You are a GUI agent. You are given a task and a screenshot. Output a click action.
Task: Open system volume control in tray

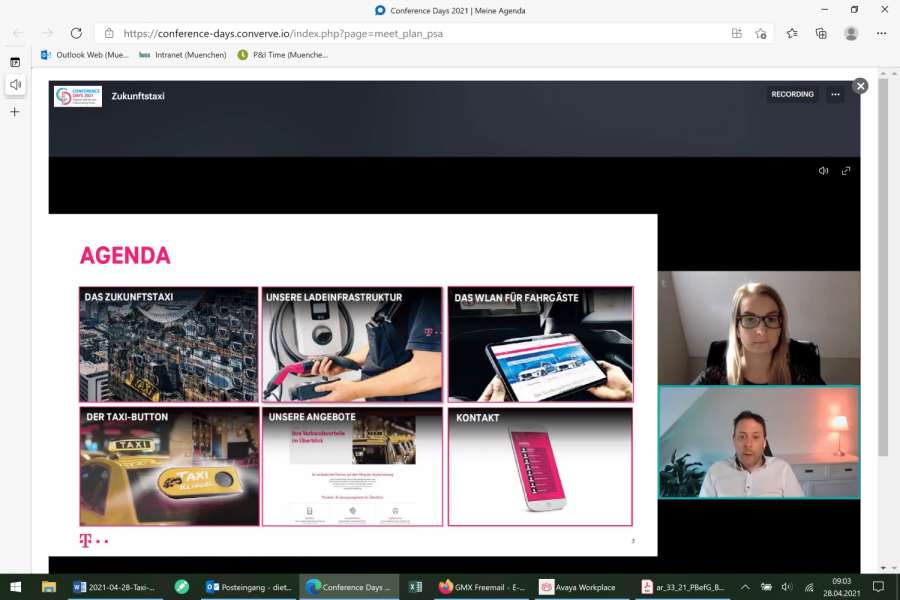coord(787,587)
